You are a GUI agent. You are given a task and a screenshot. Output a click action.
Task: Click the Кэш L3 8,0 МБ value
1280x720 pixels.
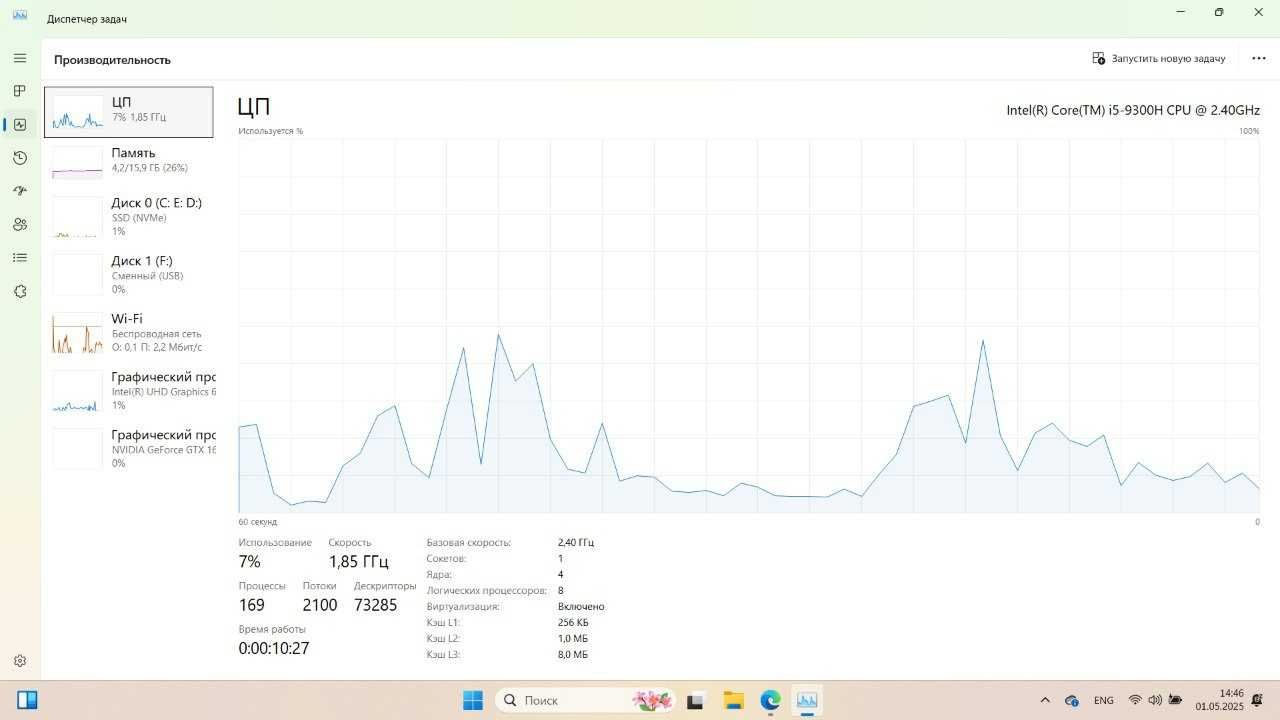pos(573,654)
